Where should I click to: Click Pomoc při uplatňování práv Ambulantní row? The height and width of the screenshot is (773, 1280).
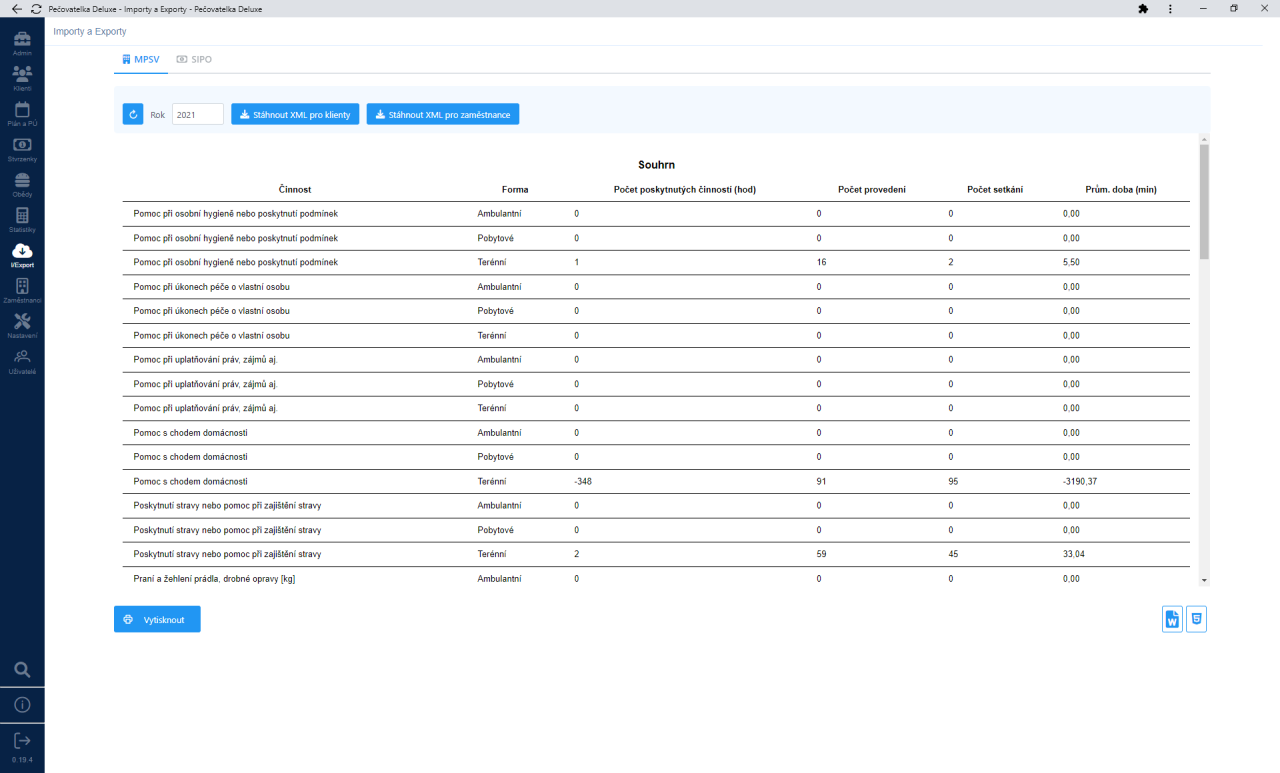coord(656,359)
